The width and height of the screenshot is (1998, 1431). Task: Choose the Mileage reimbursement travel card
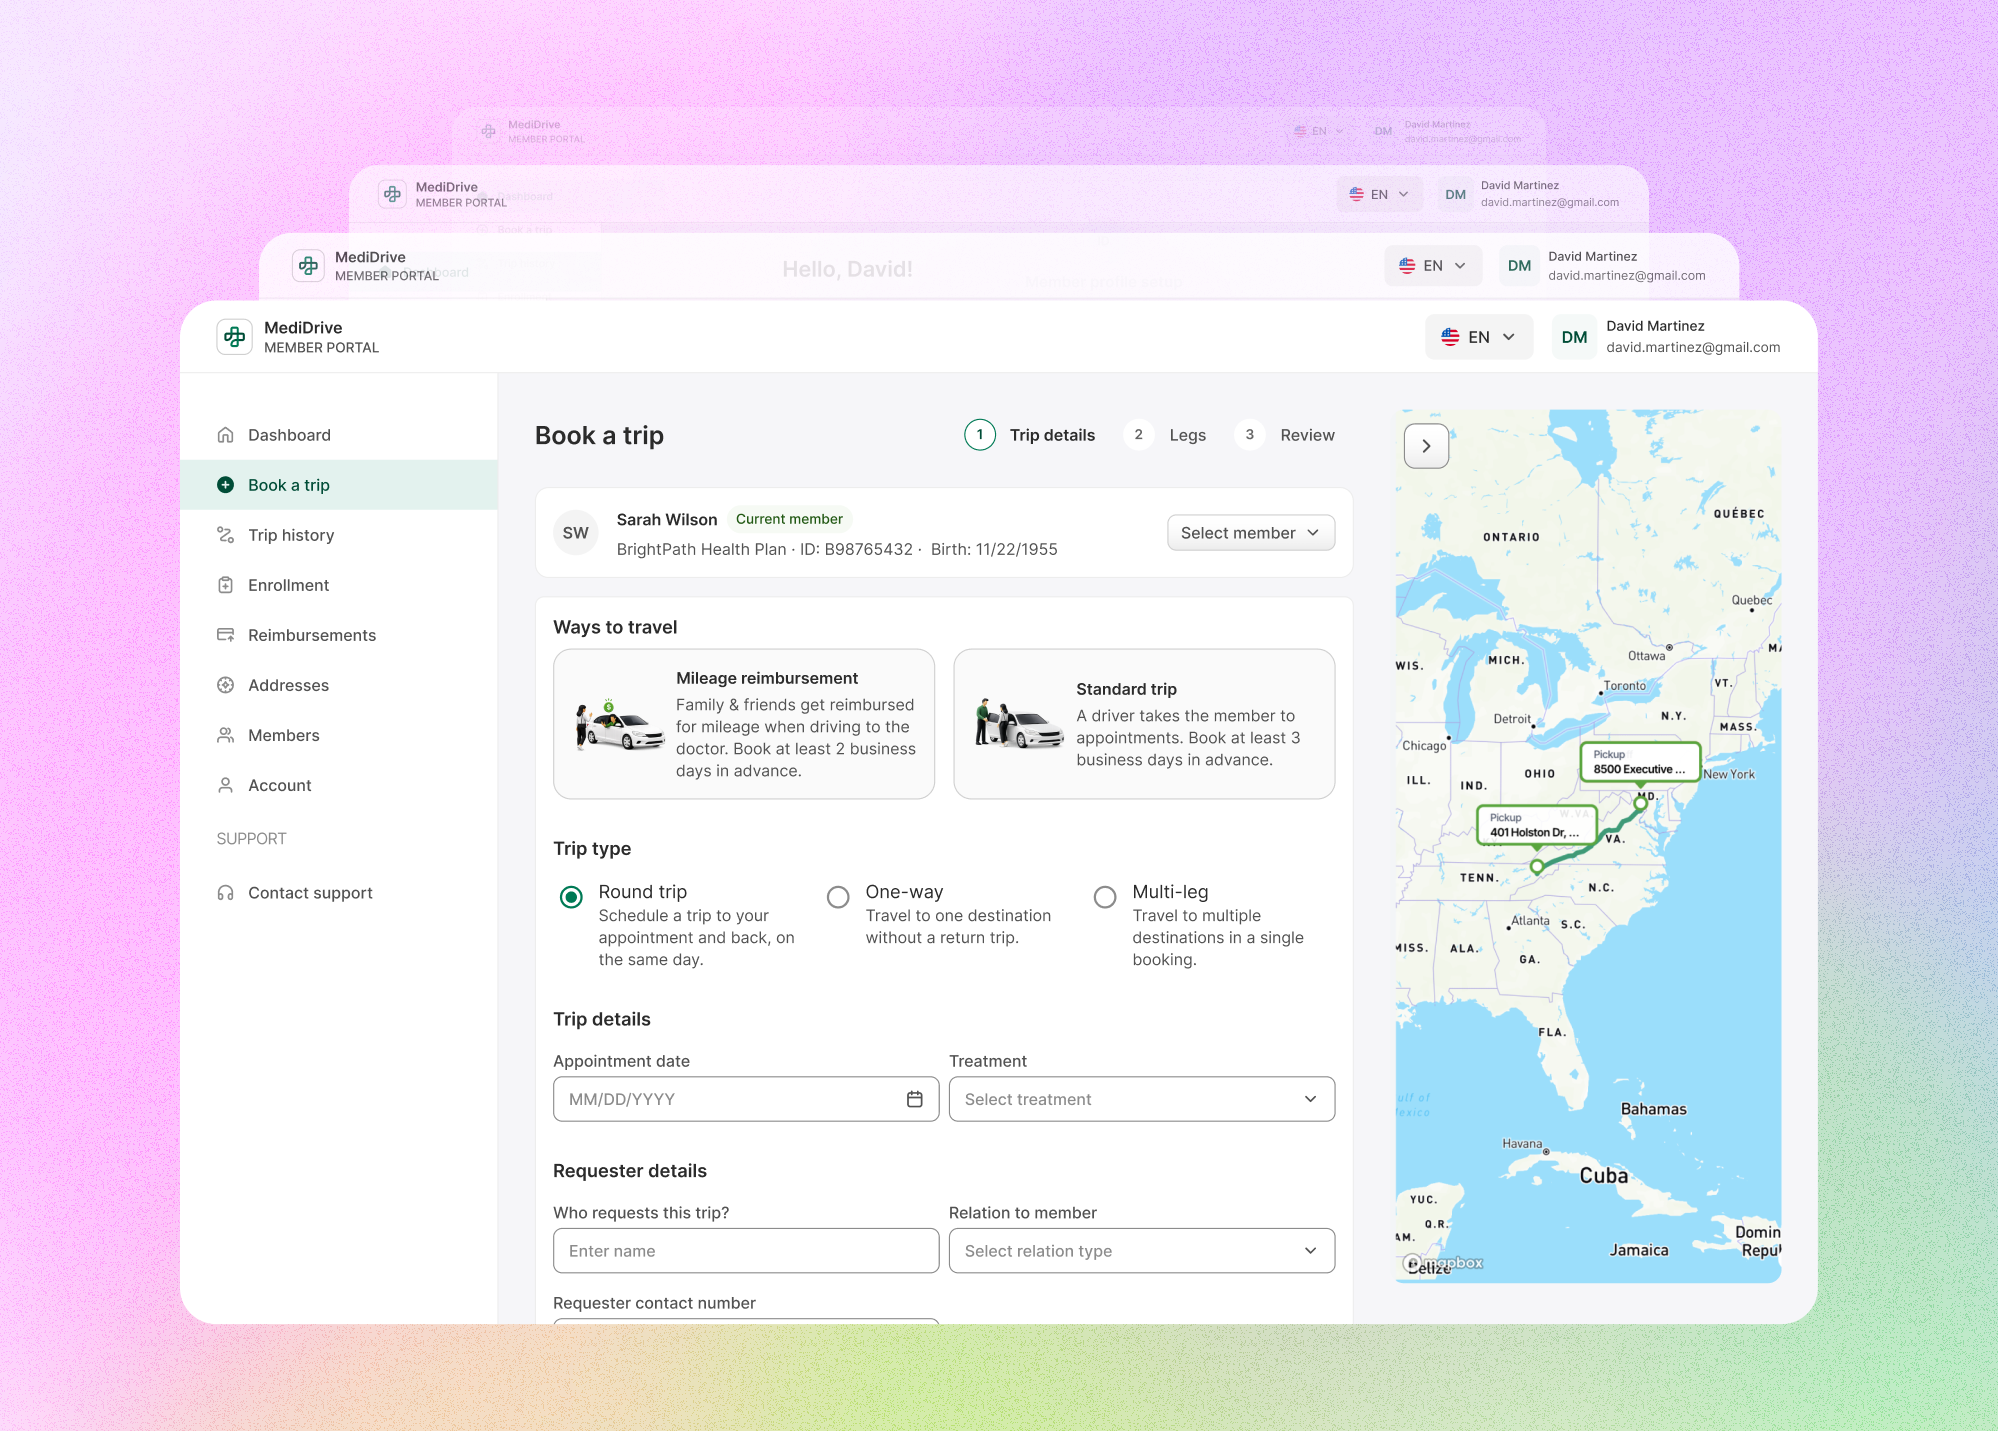point(744,724)
